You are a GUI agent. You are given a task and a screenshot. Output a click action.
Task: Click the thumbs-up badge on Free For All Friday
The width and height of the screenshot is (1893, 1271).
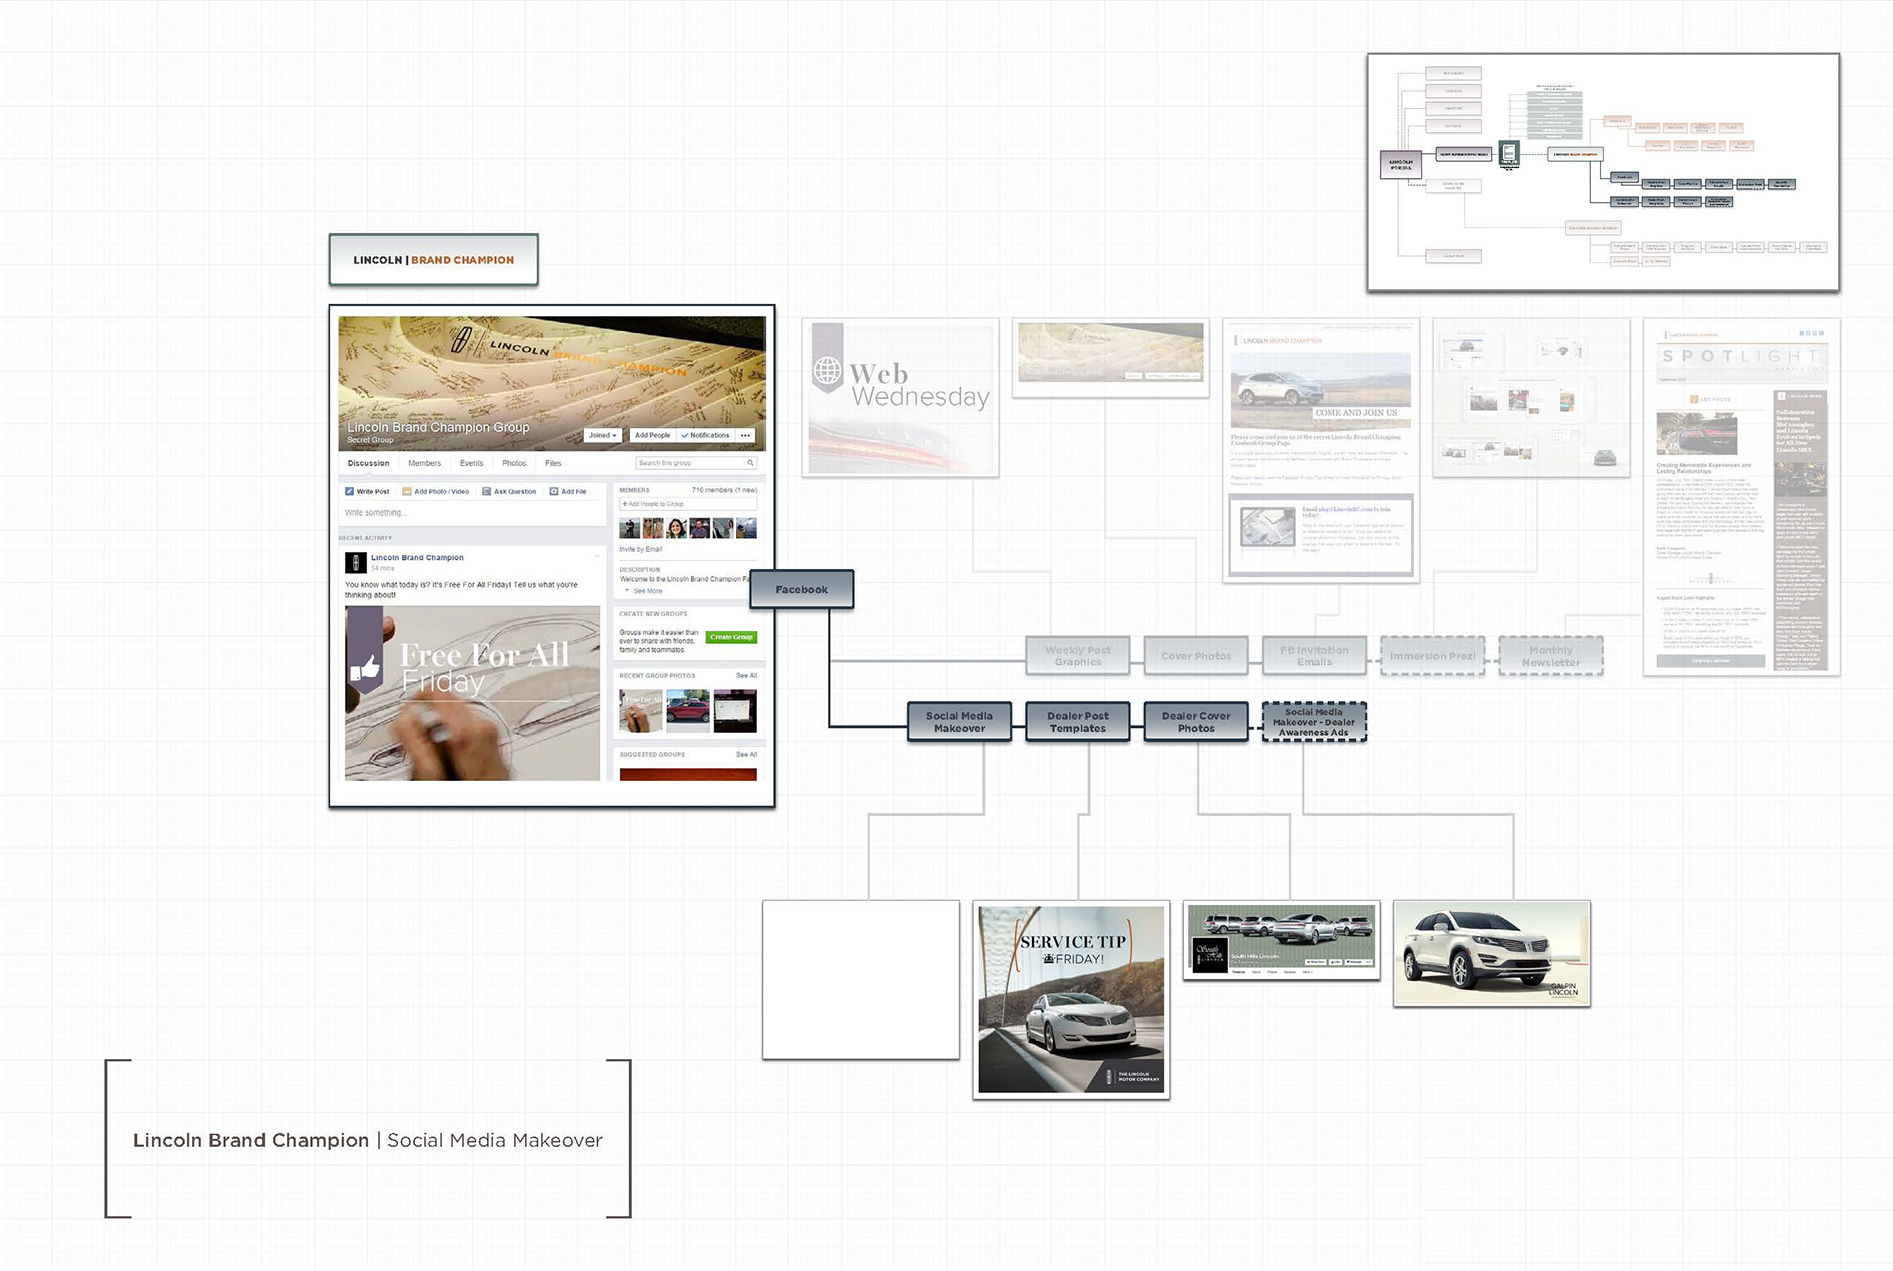point(364,667)
